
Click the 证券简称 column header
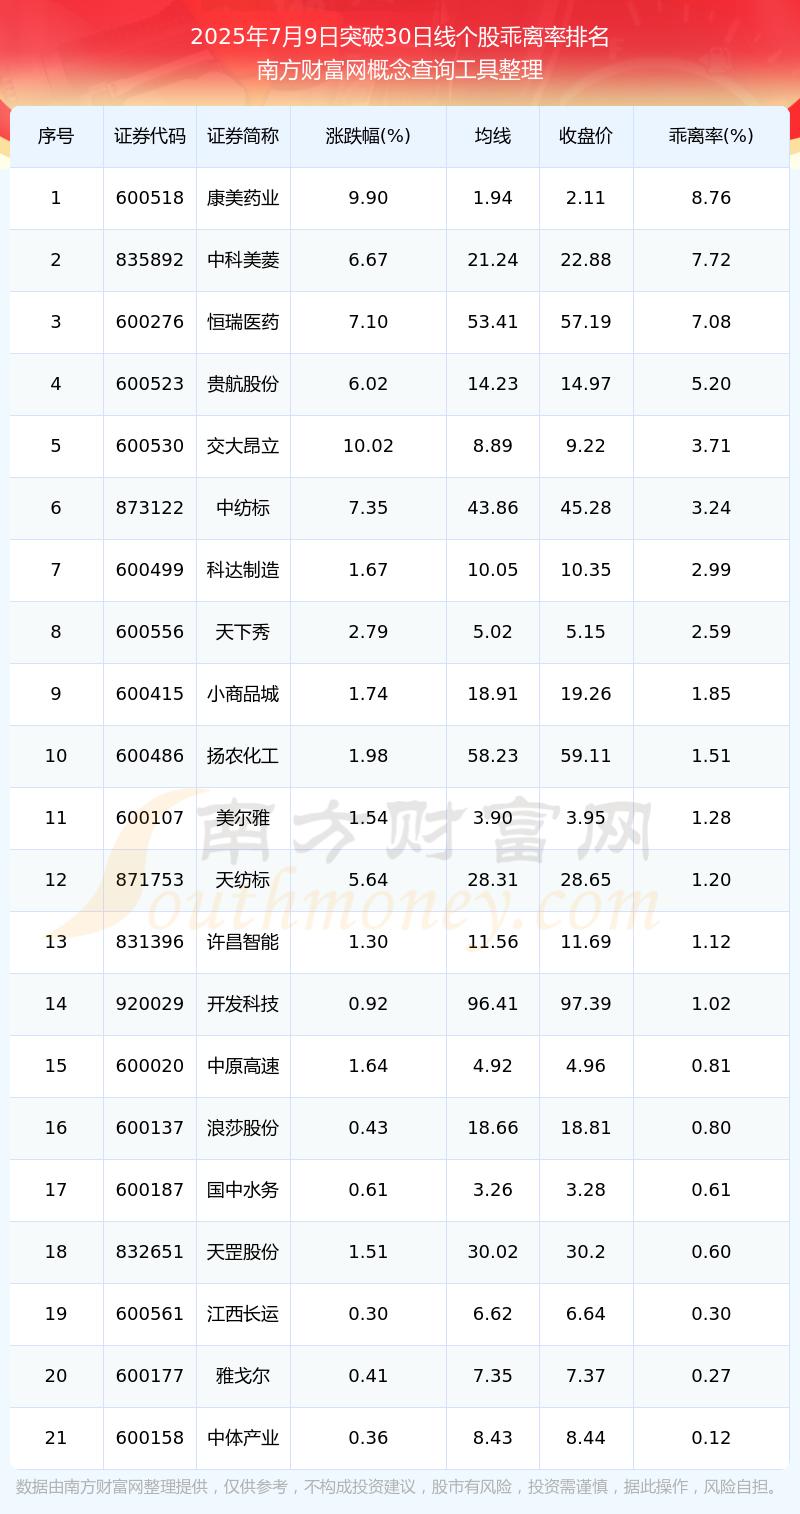pos(243,136)
